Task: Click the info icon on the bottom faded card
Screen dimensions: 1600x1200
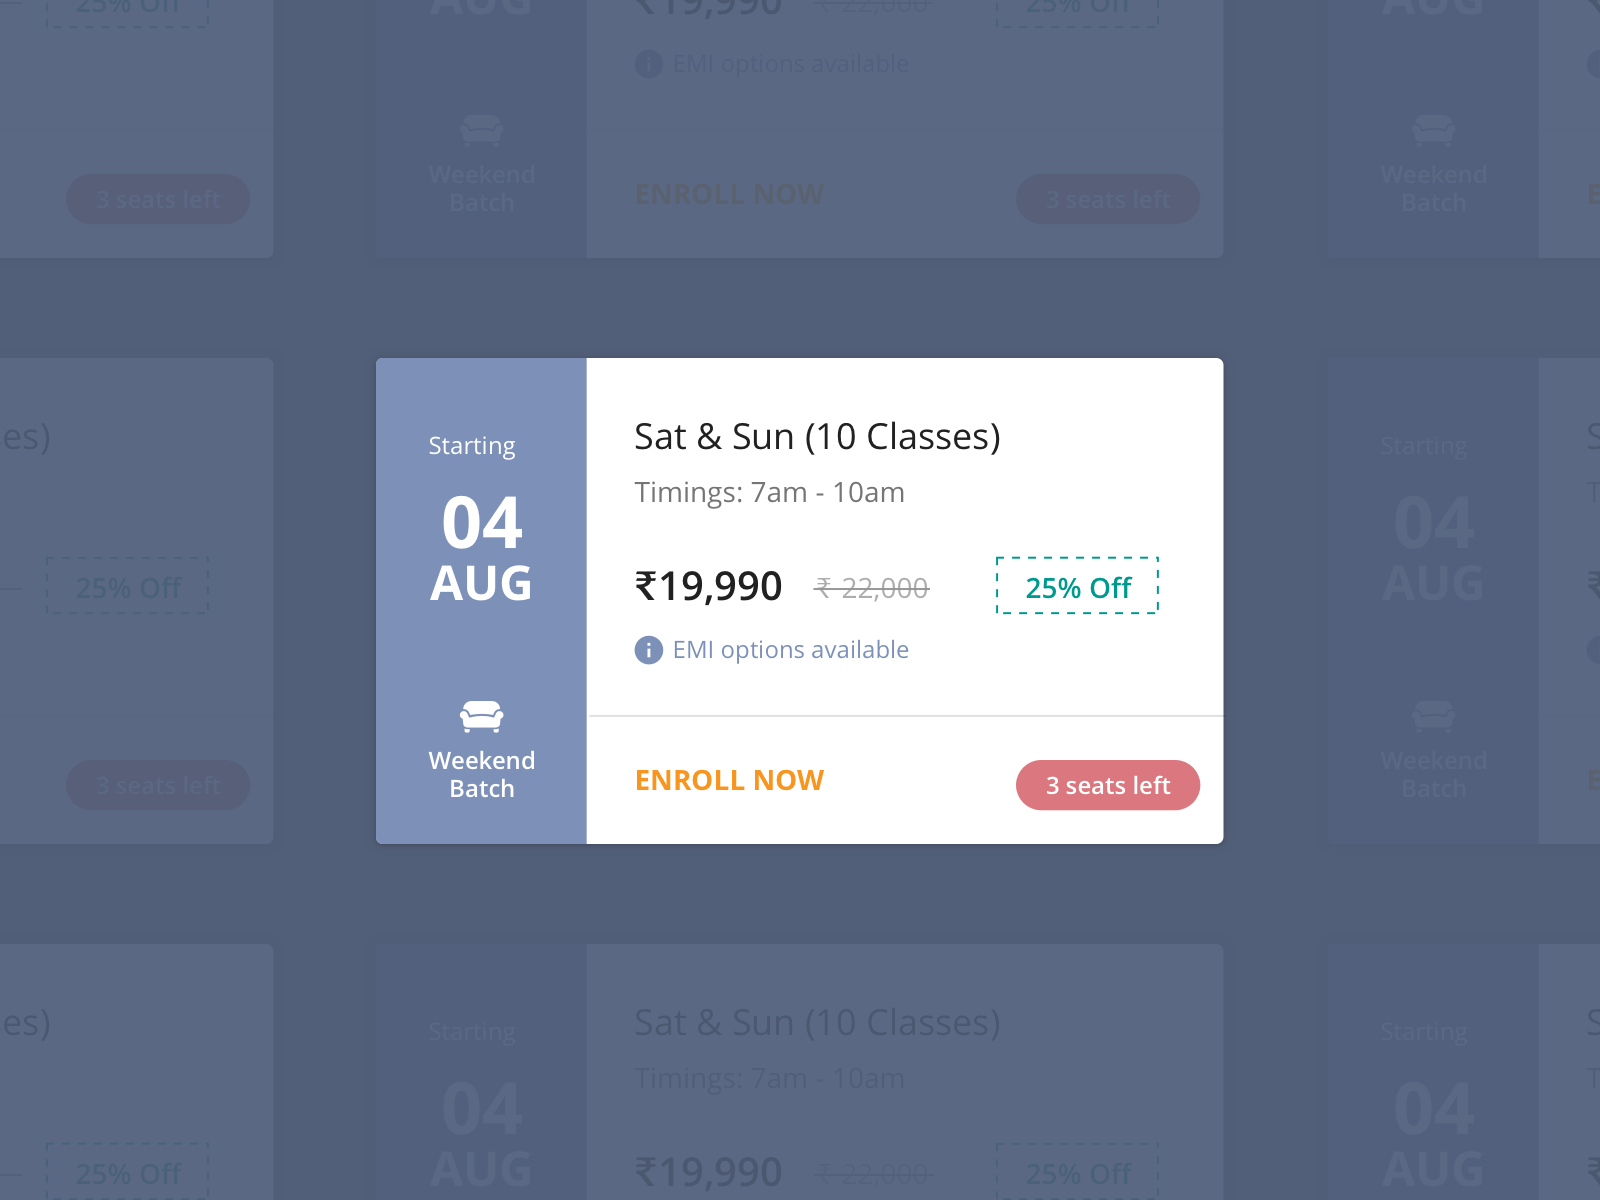Action: [648, 1195]
